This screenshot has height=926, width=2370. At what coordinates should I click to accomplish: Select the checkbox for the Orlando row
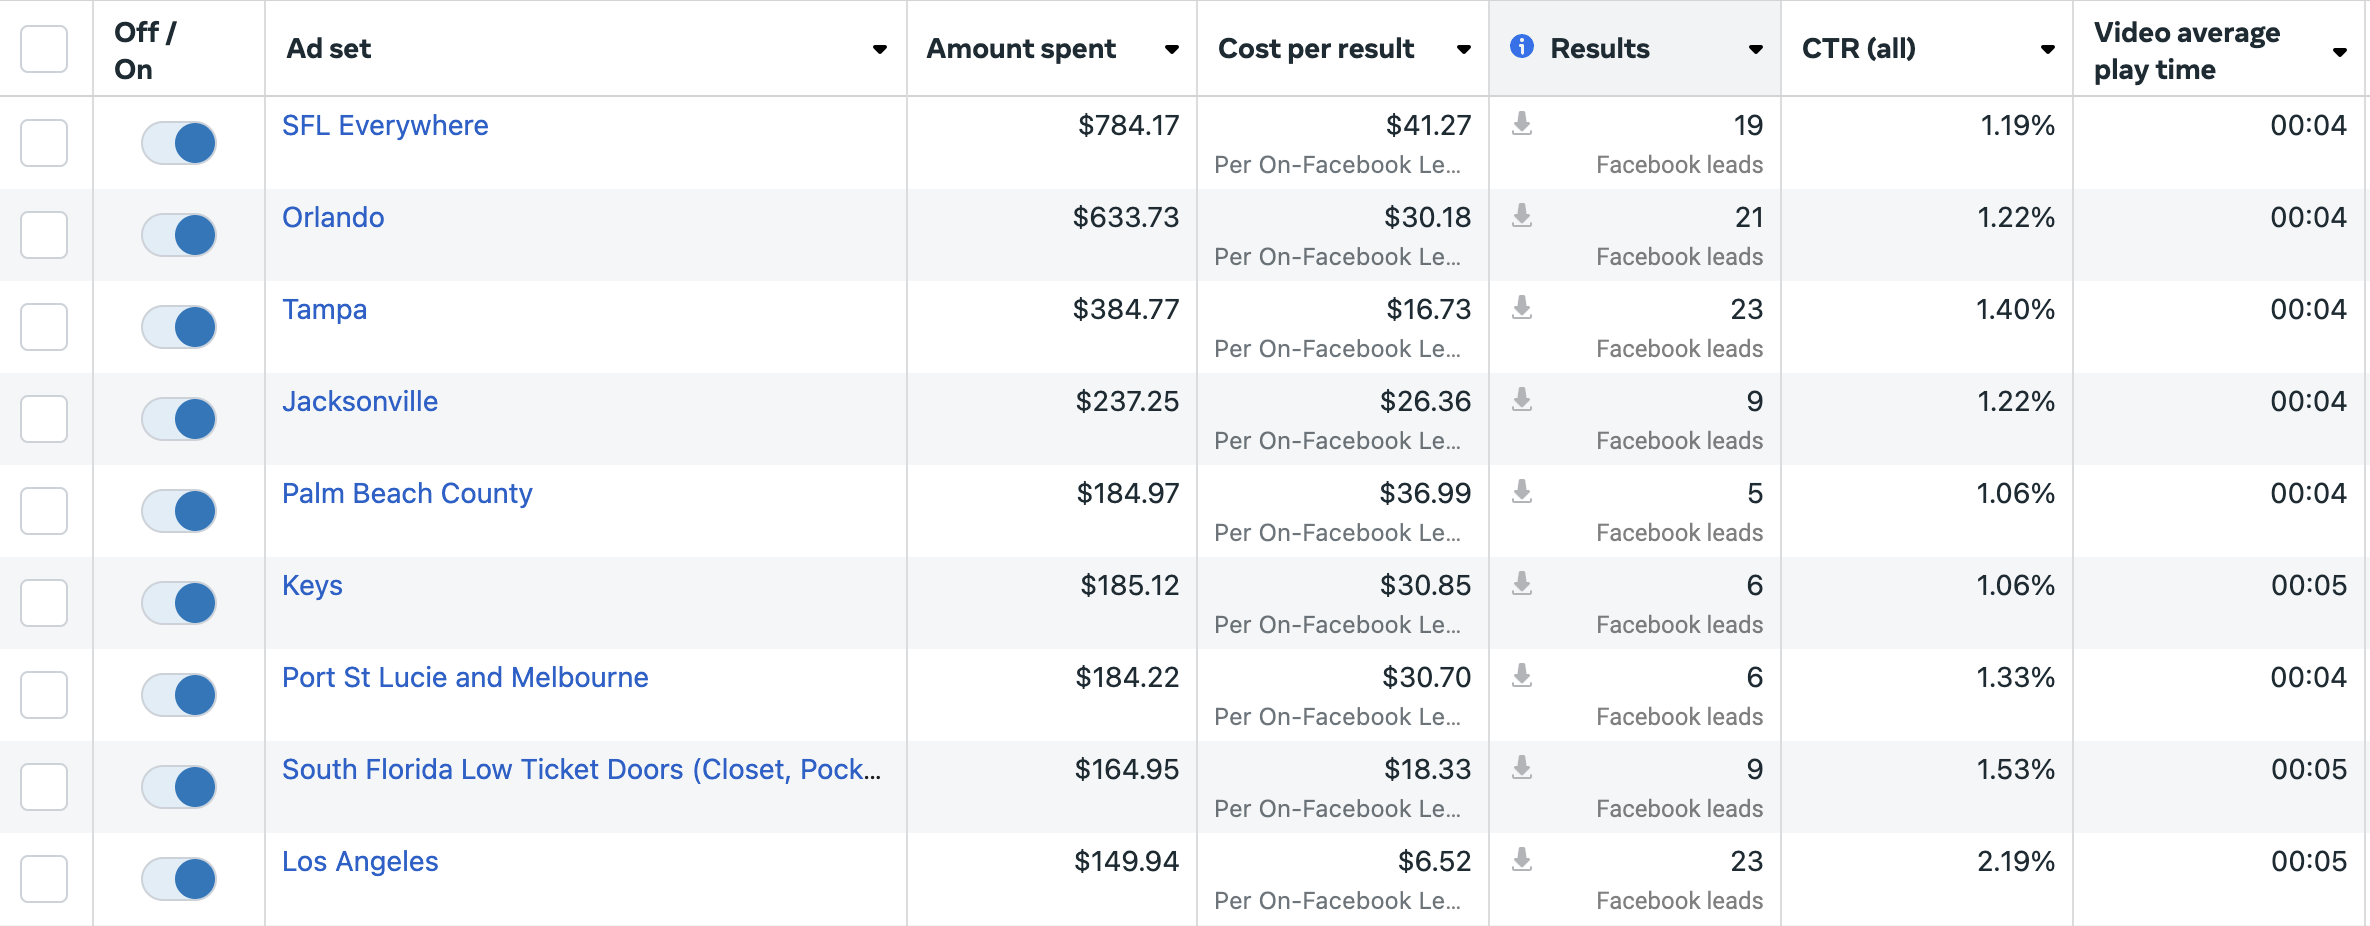coord(44,235)
